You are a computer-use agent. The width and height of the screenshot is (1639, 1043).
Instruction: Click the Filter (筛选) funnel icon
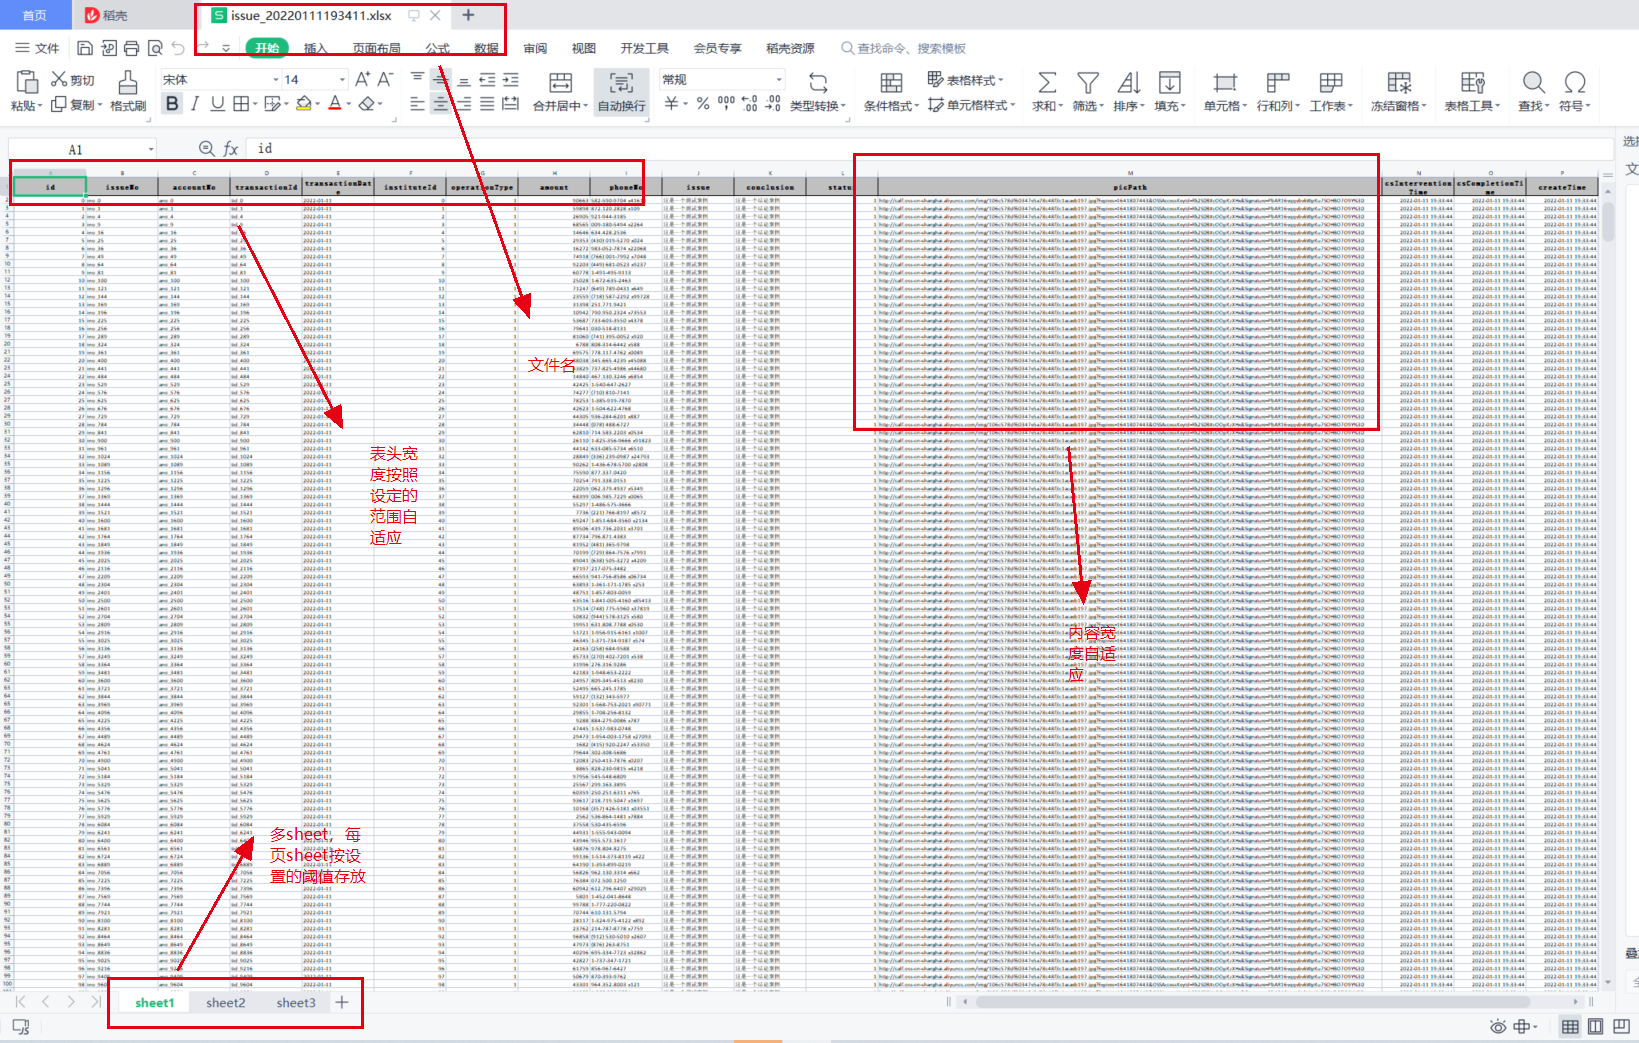(x=1088, y=82)
